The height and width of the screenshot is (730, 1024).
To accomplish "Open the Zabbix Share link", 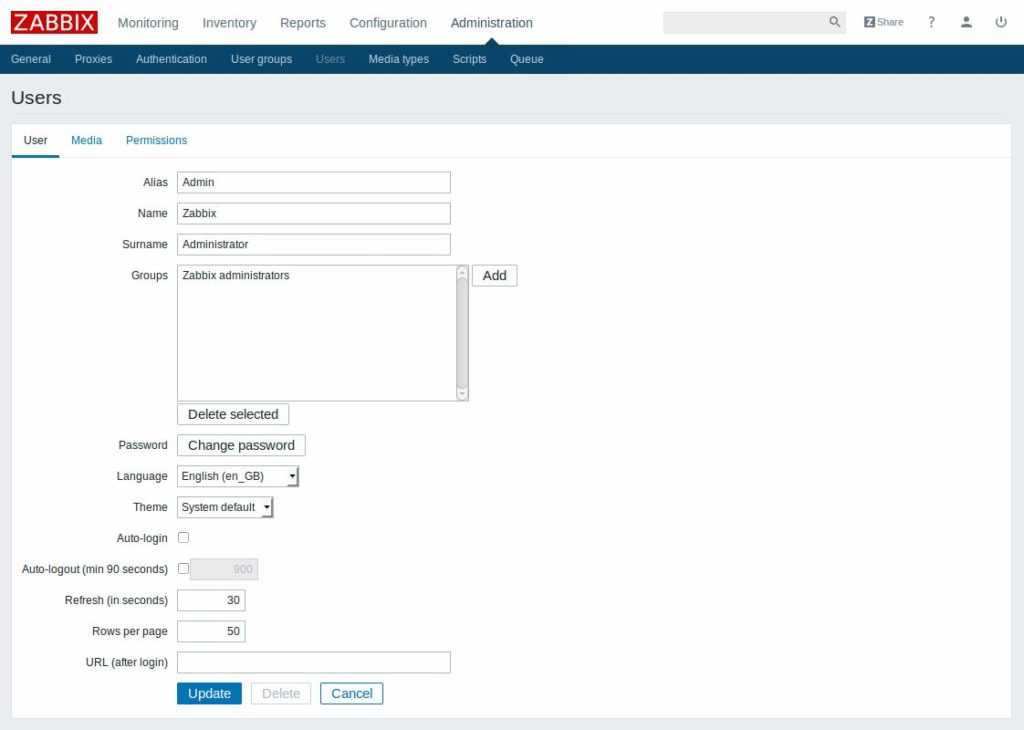I will click(x=883, y=22).
